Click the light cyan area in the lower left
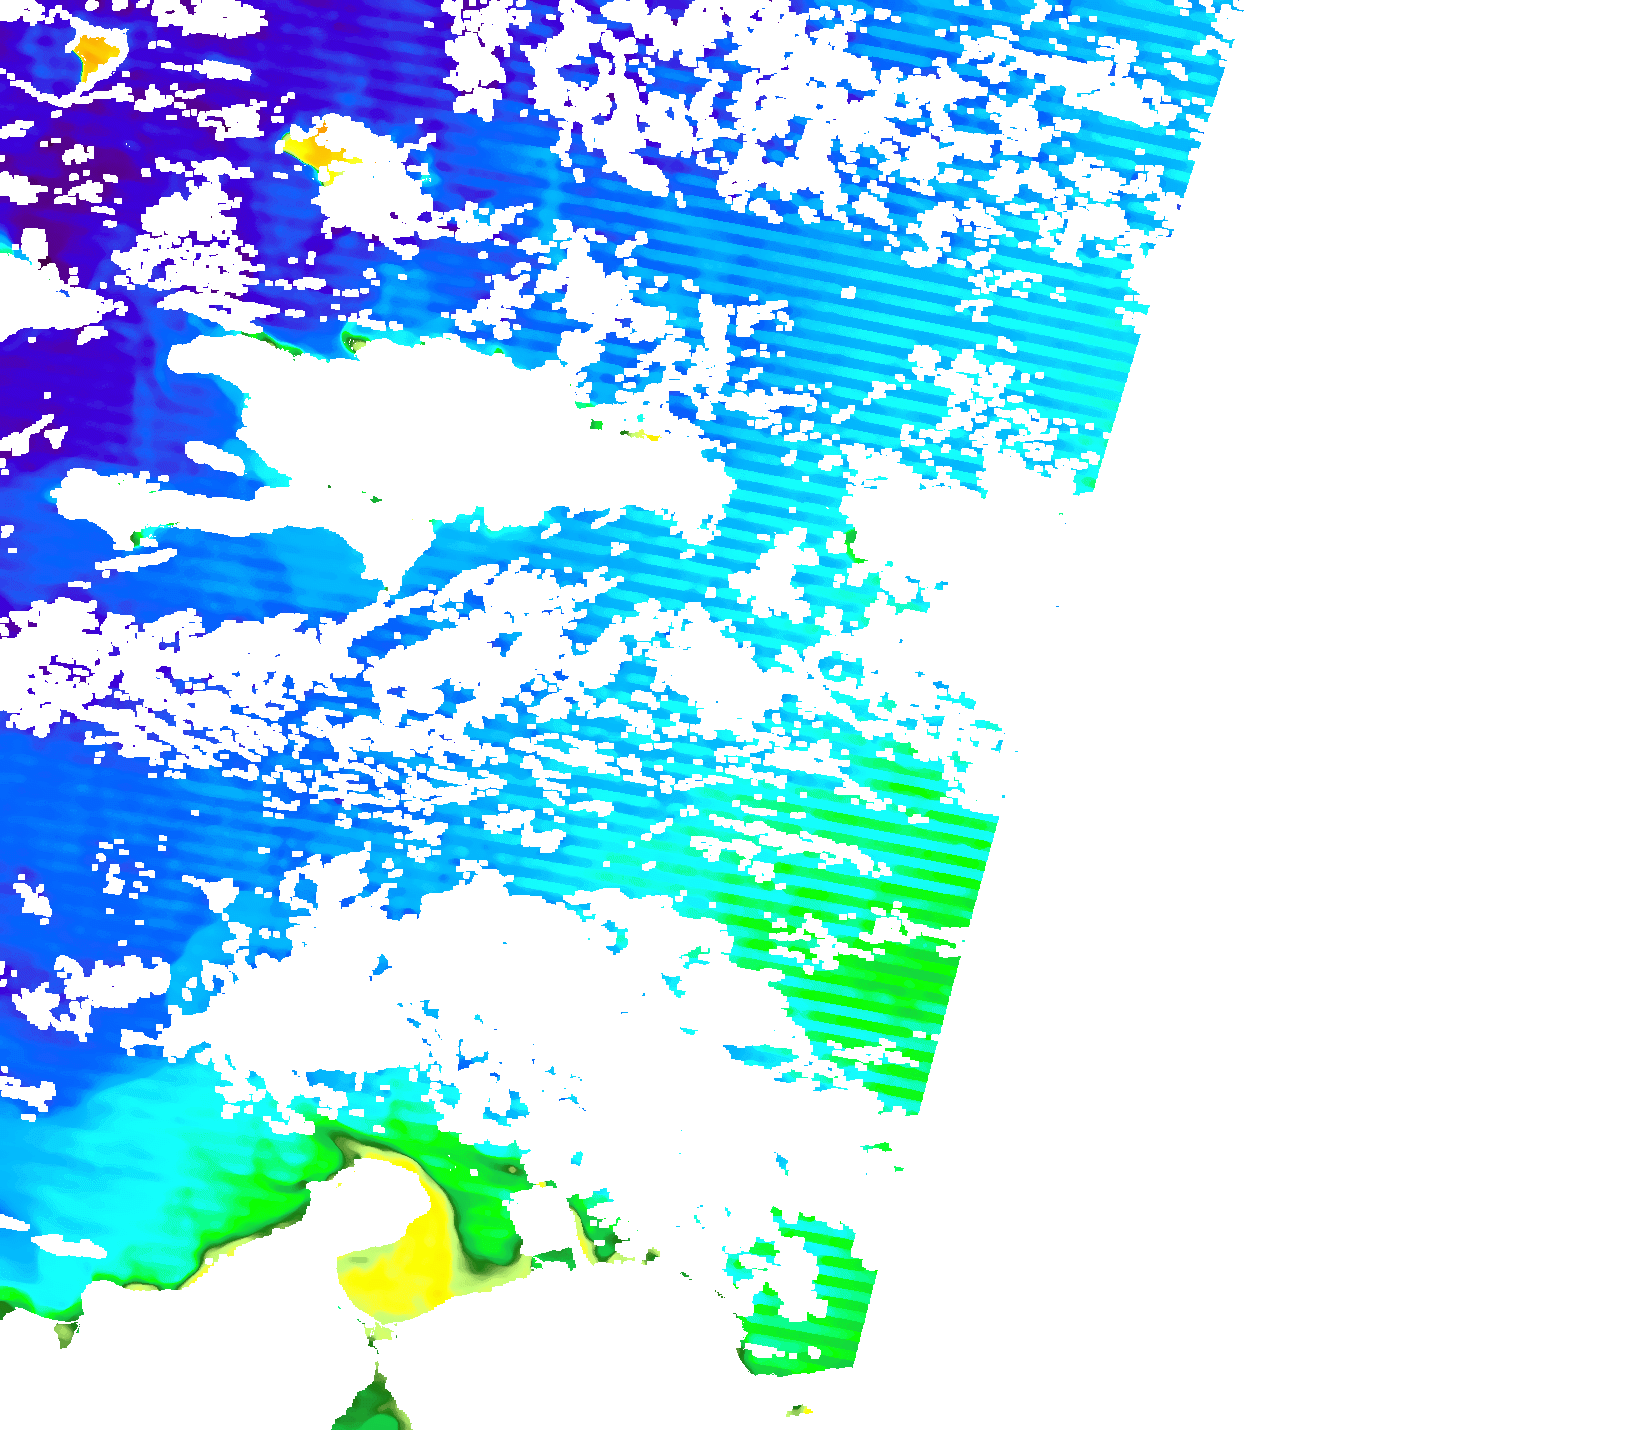1650x1430 pixels. click(x=150, y=1160)
